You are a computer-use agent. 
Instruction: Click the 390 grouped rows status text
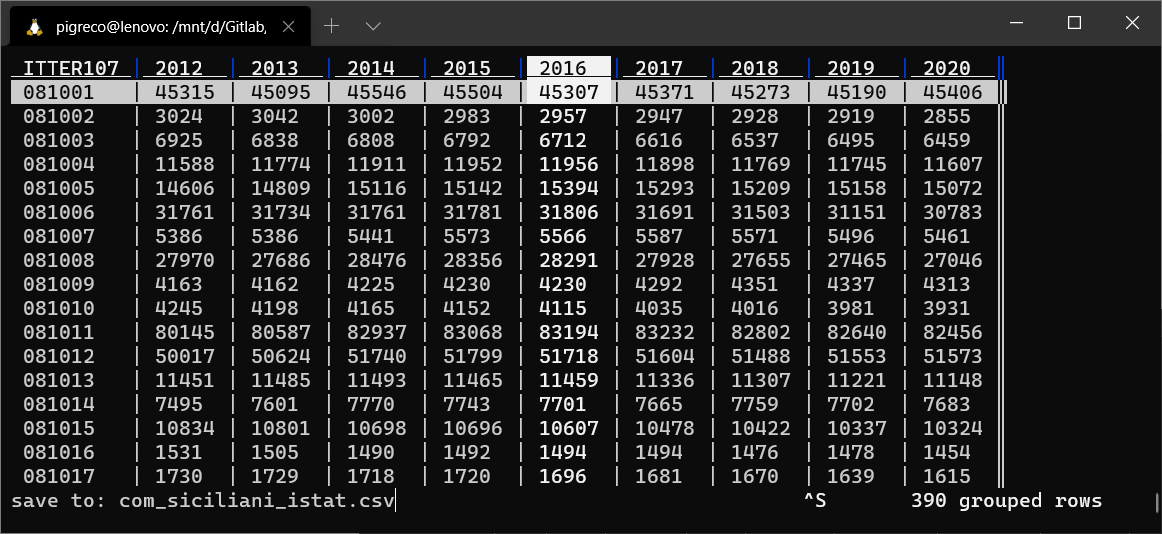[x=1006, y=500]
